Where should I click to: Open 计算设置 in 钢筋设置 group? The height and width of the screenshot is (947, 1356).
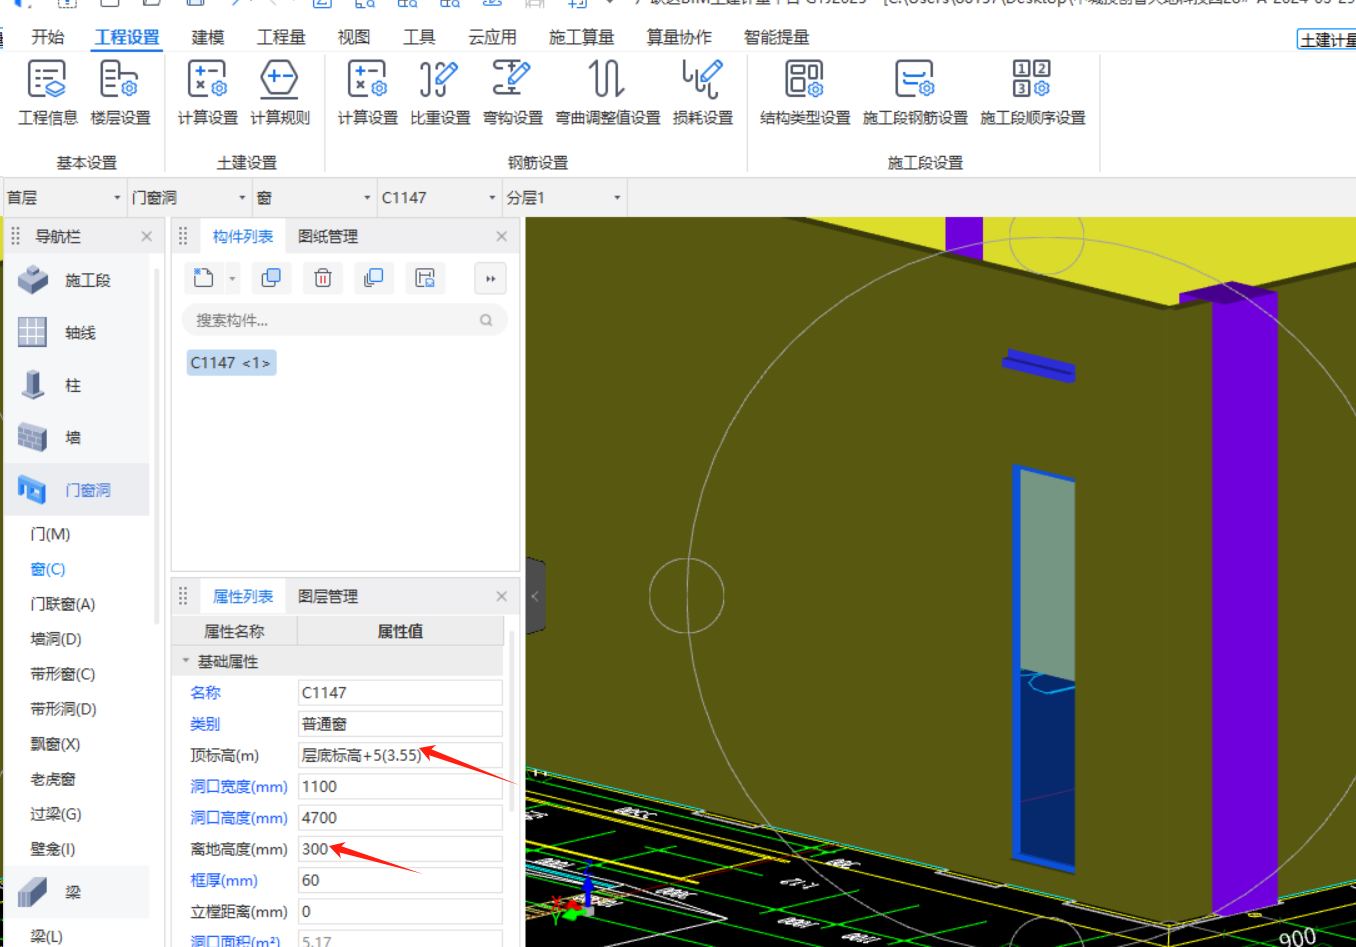pyautogui.click(x=367, y=93)
